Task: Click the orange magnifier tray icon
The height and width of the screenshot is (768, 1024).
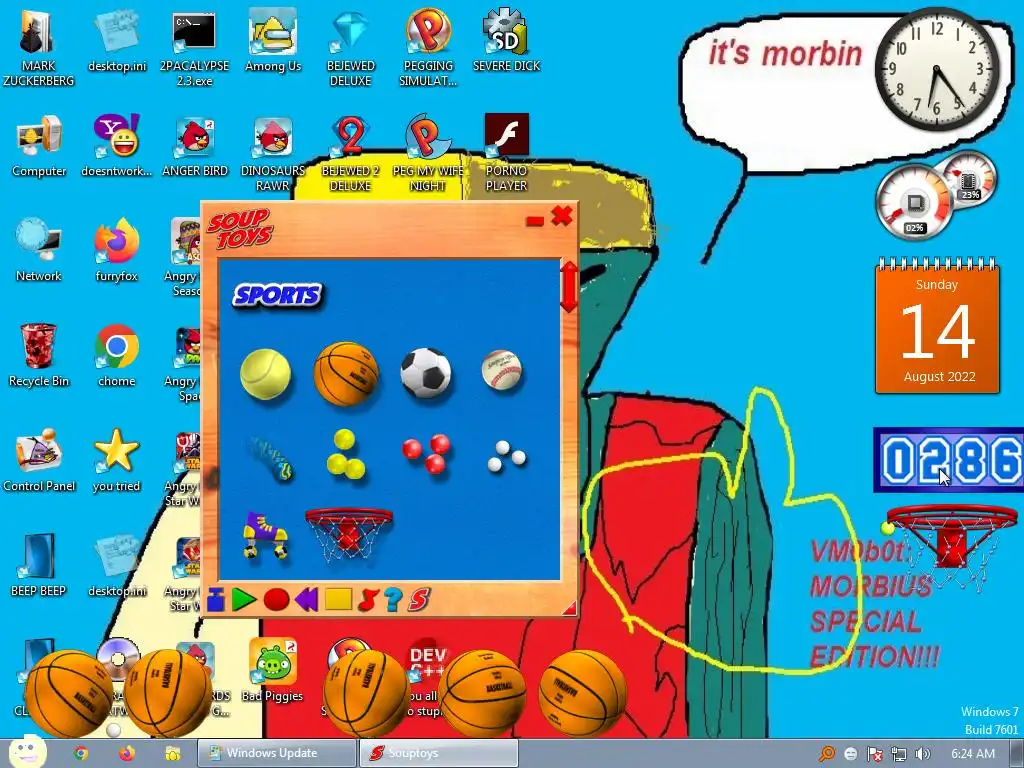Action: click(827, 754)
